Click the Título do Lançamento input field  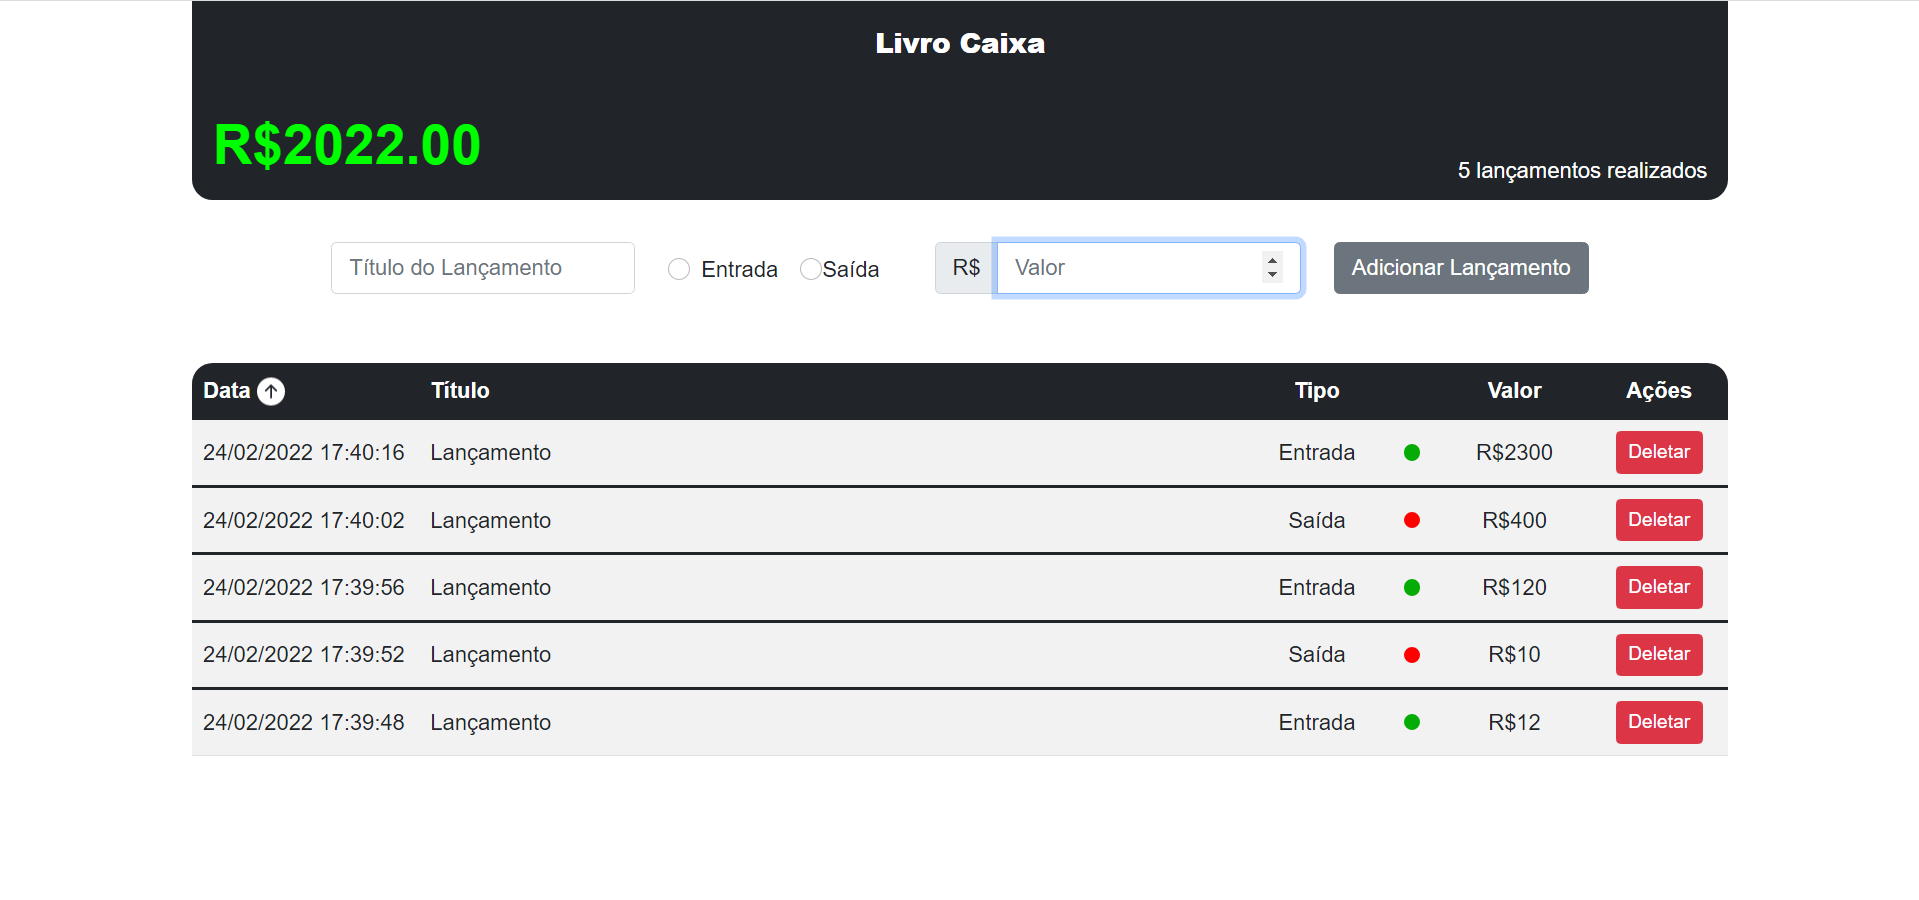coord(482,267)
